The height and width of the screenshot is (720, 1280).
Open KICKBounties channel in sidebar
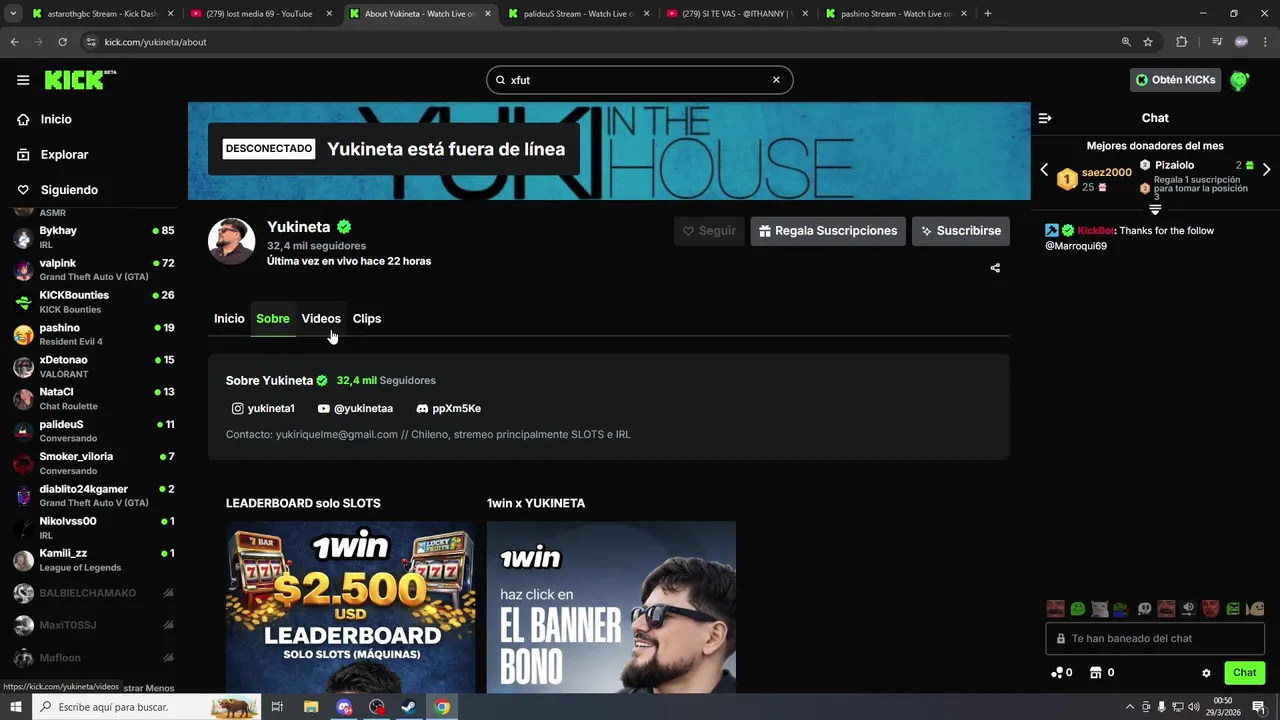coord(94,302)
